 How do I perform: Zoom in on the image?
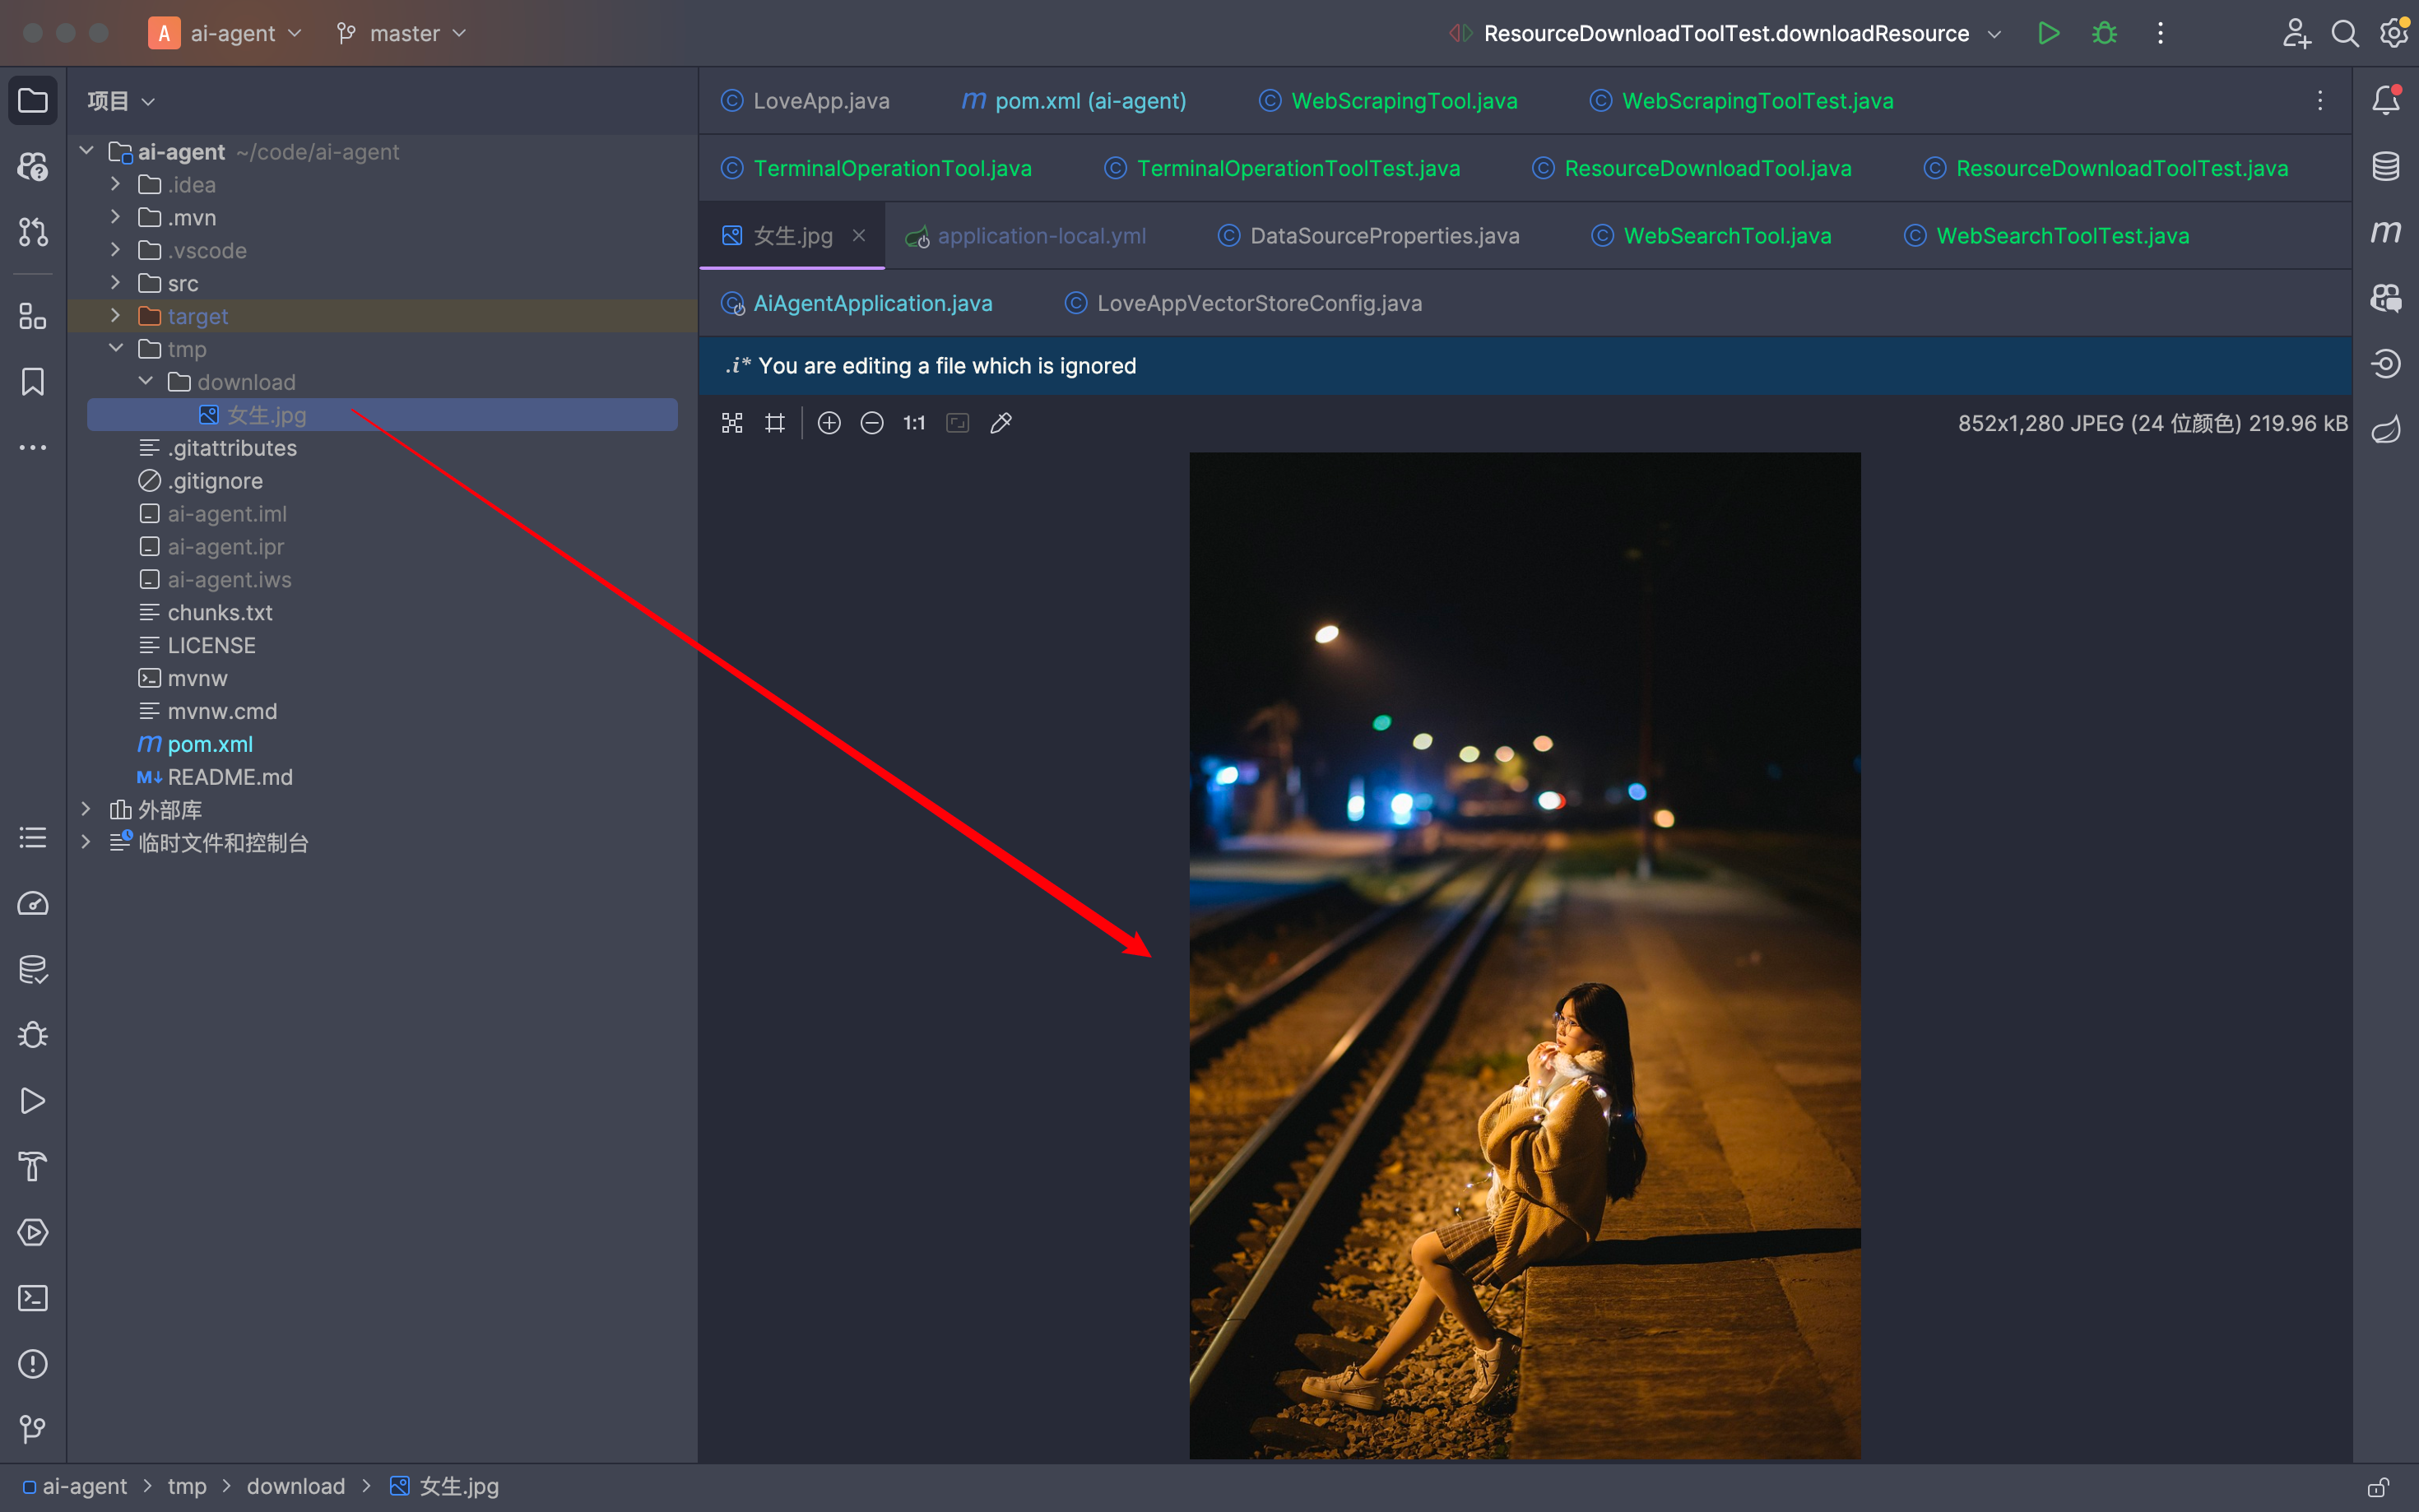coord(829,423)
